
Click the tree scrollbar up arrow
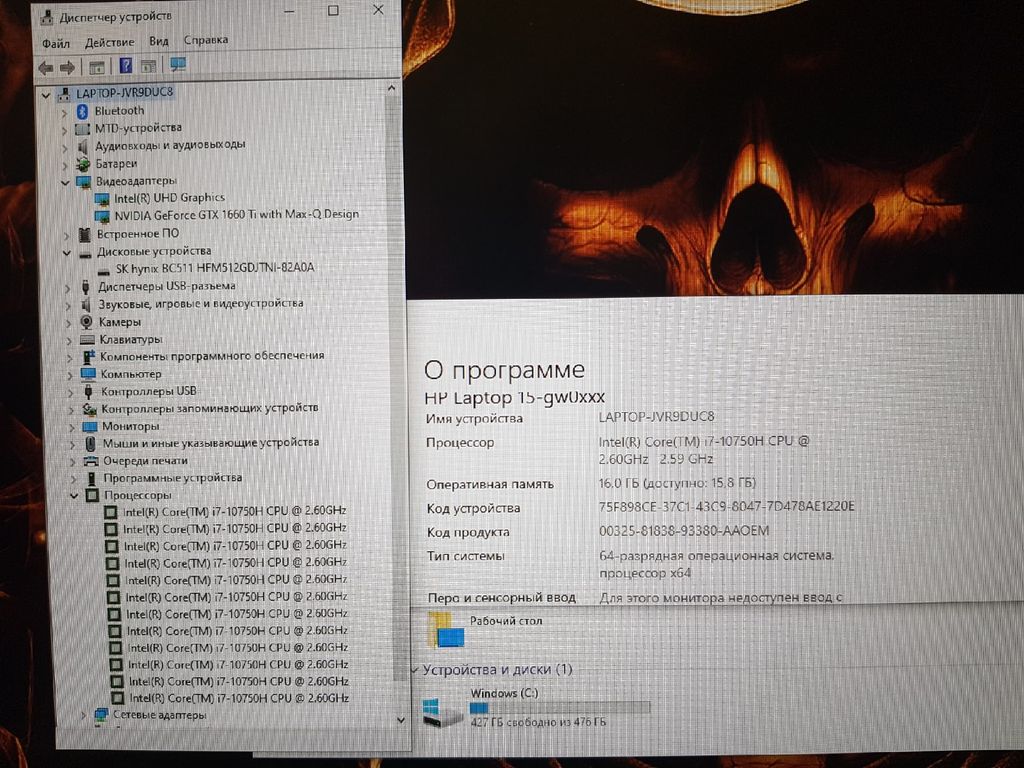pyautogui.click(x=391, y=88)
